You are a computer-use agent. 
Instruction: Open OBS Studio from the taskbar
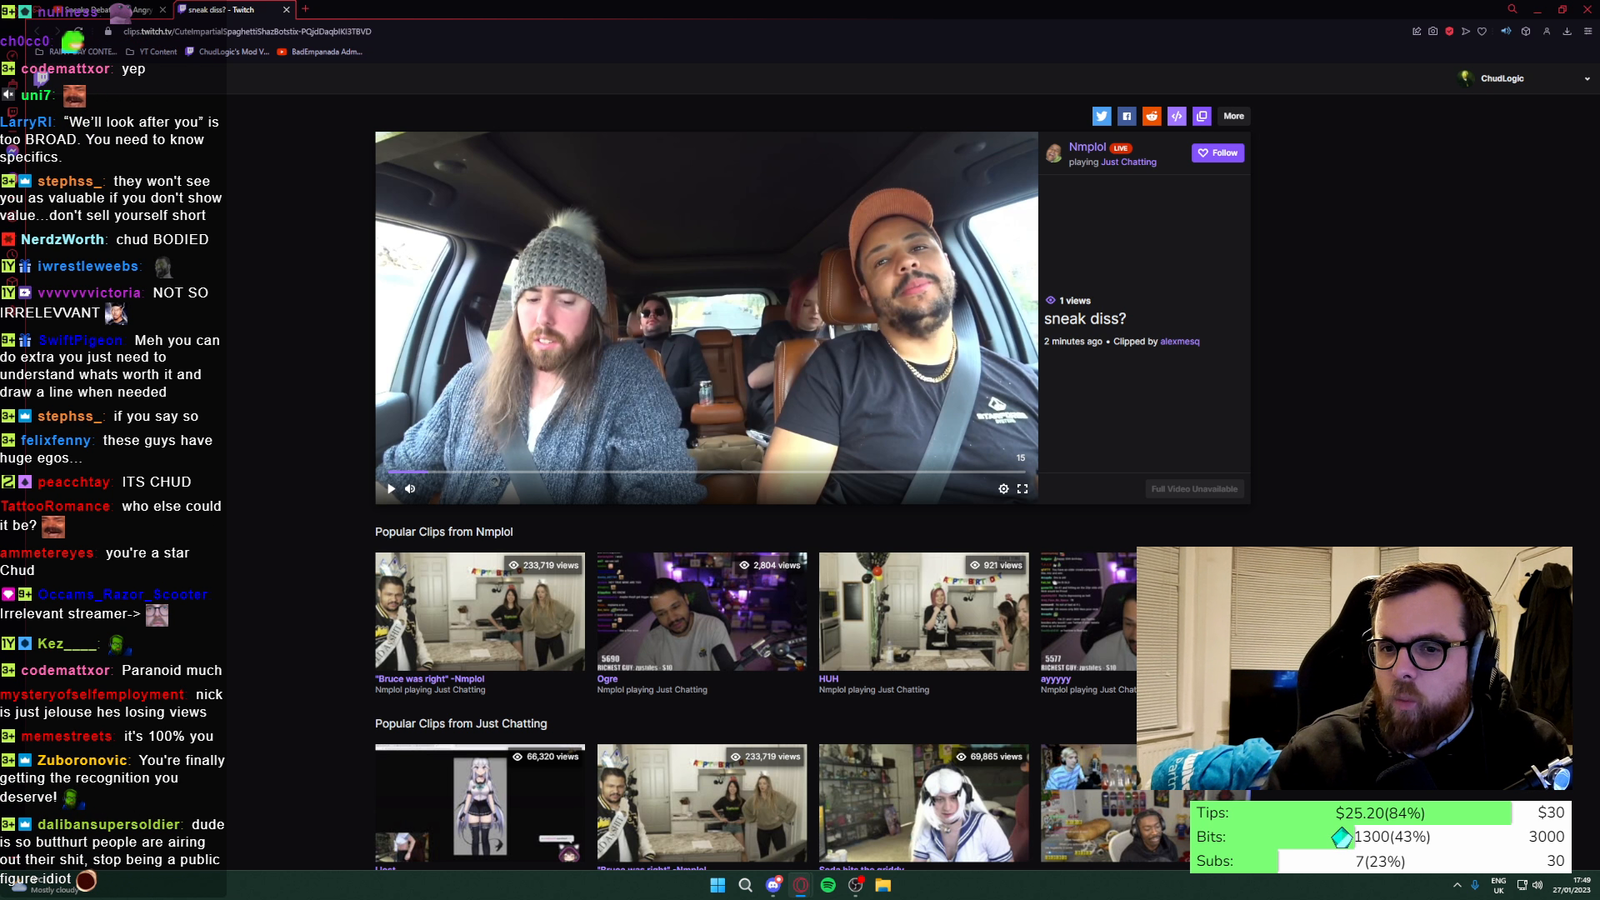pos(856,885)
